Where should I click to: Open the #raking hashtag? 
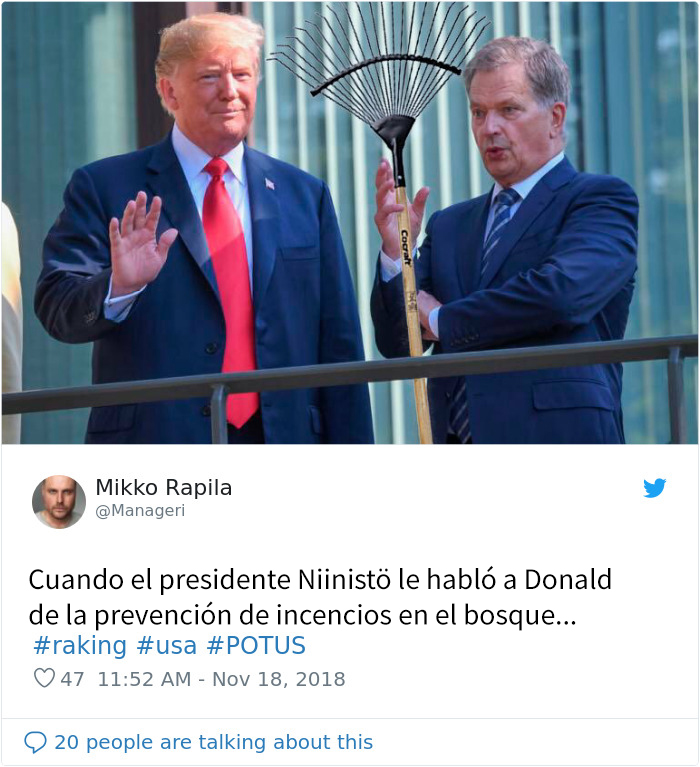80,645
